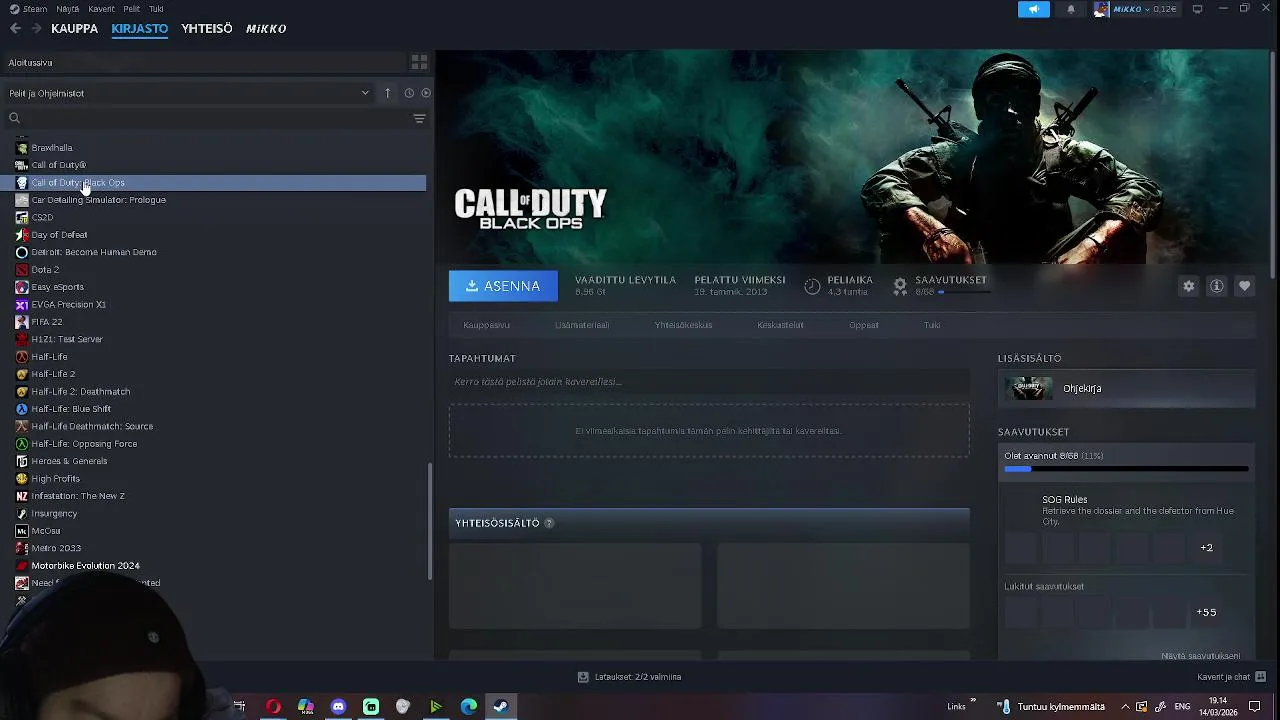Screen dimensions: 1280x720
Task: Open the YHTEISÖ tab
Action: coord(206,28)
